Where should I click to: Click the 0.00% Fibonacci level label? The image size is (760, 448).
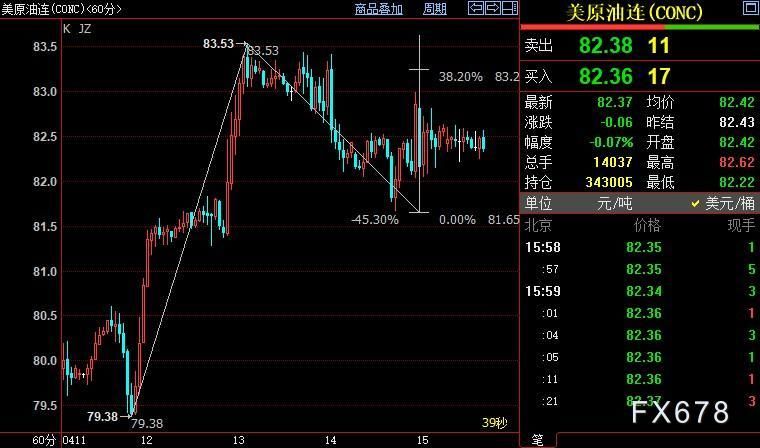coord(457,220)
